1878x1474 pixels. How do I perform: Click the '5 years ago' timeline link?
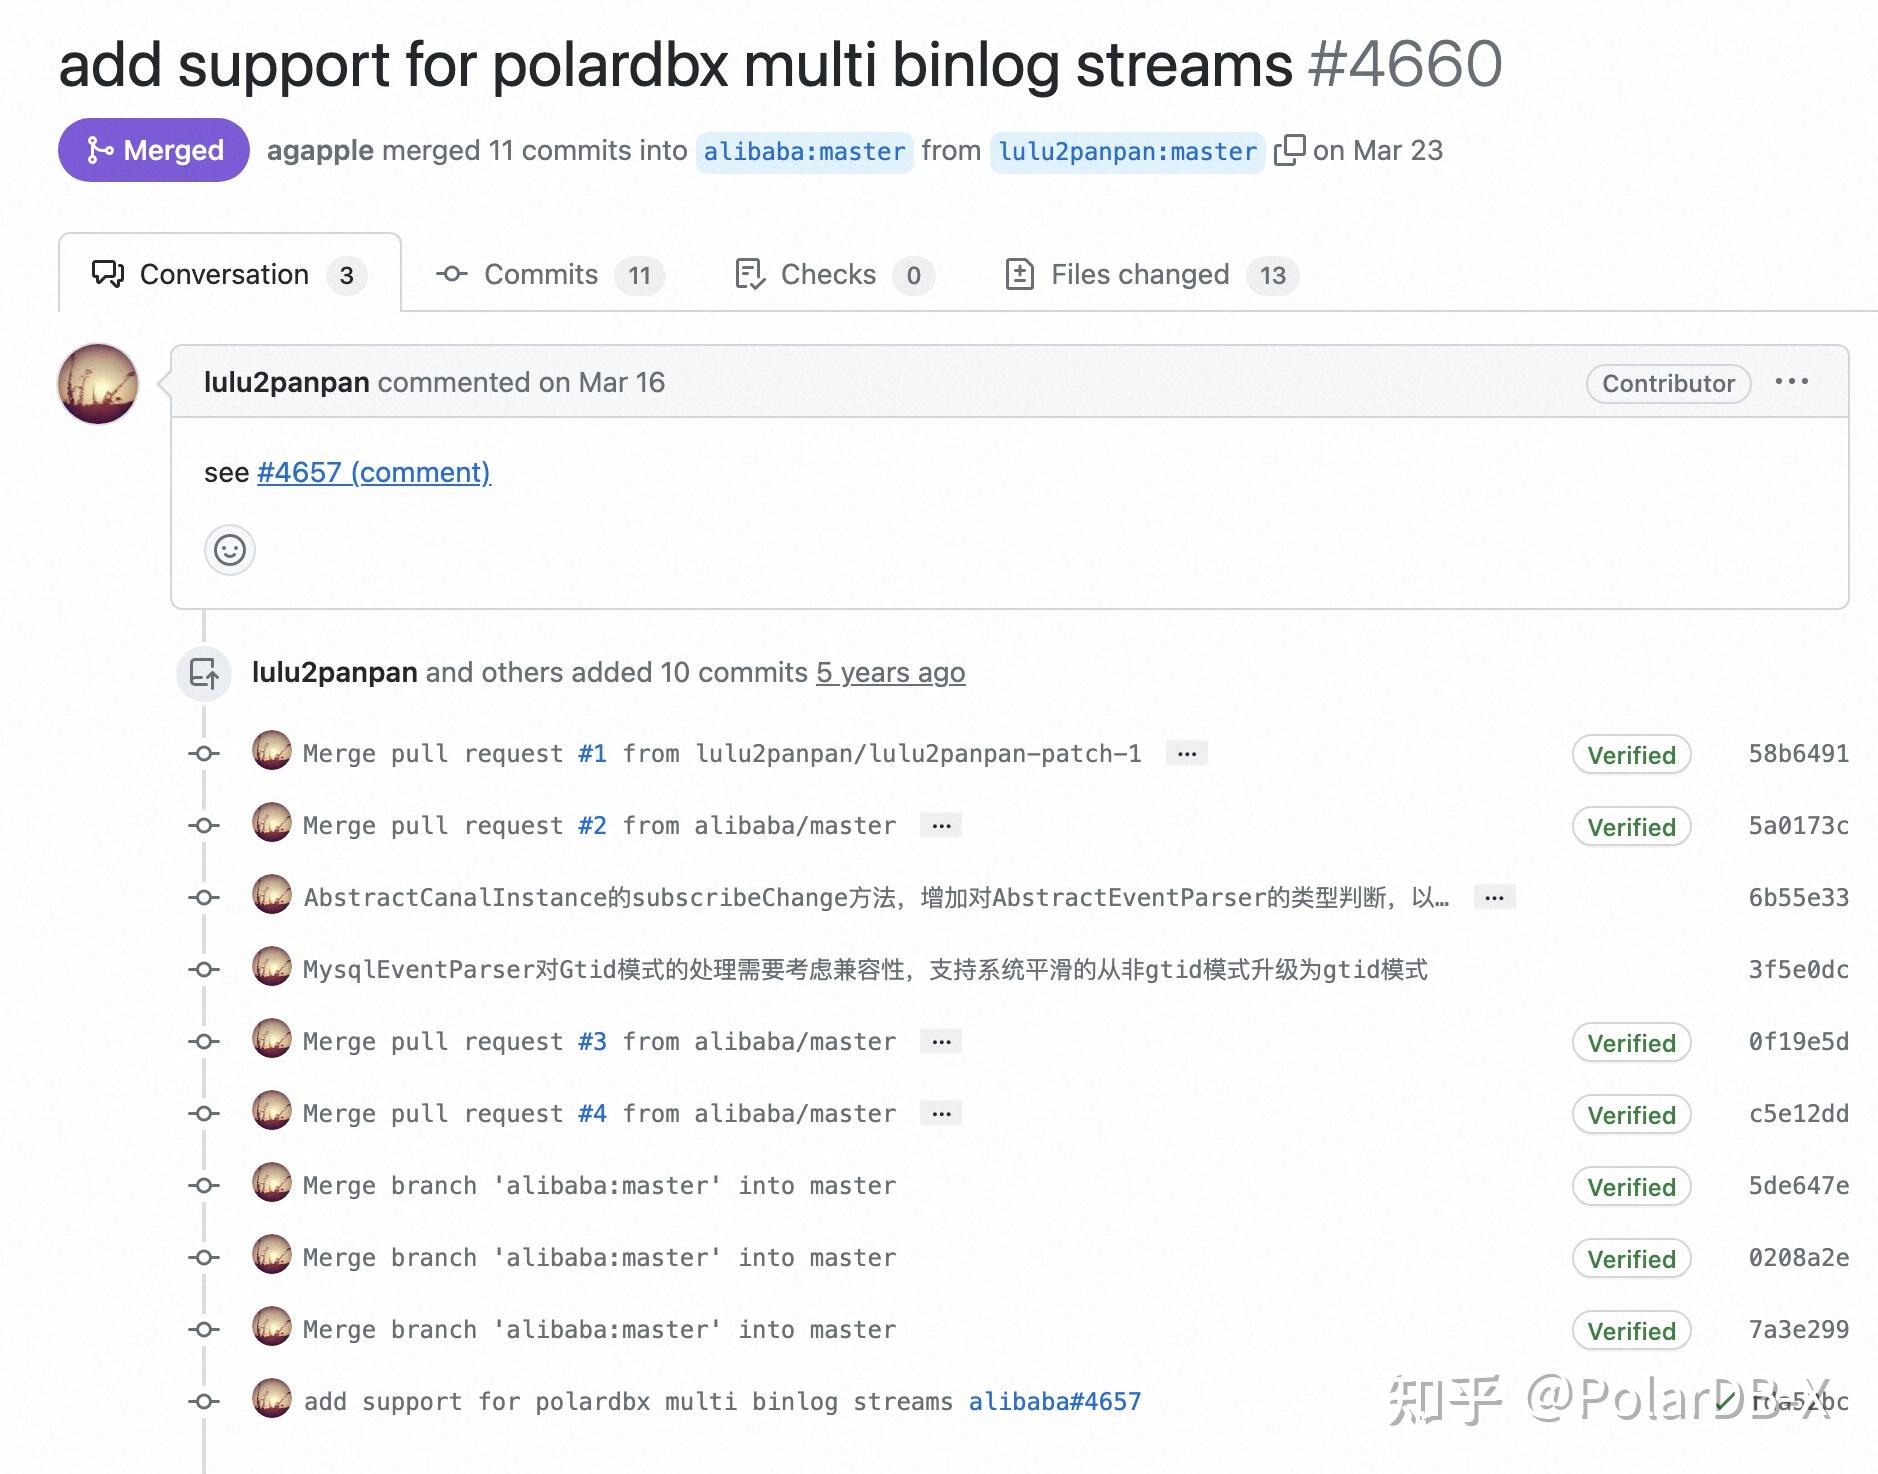pos(889,672)
